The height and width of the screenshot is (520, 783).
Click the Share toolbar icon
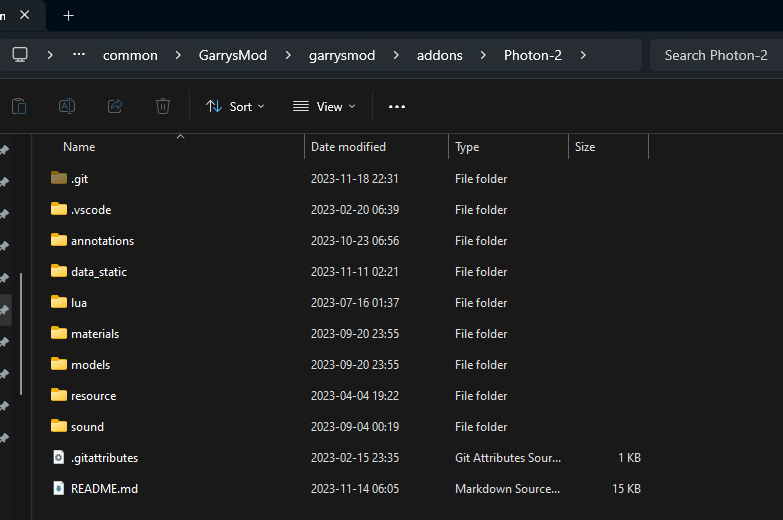coord(115,106)
